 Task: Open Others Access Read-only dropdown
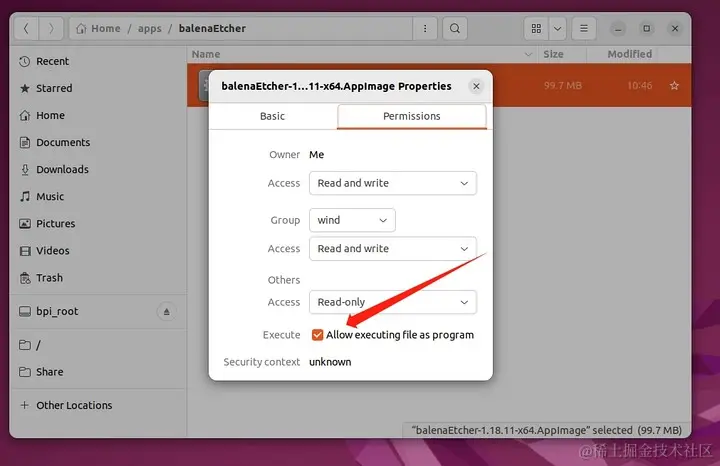393,302
